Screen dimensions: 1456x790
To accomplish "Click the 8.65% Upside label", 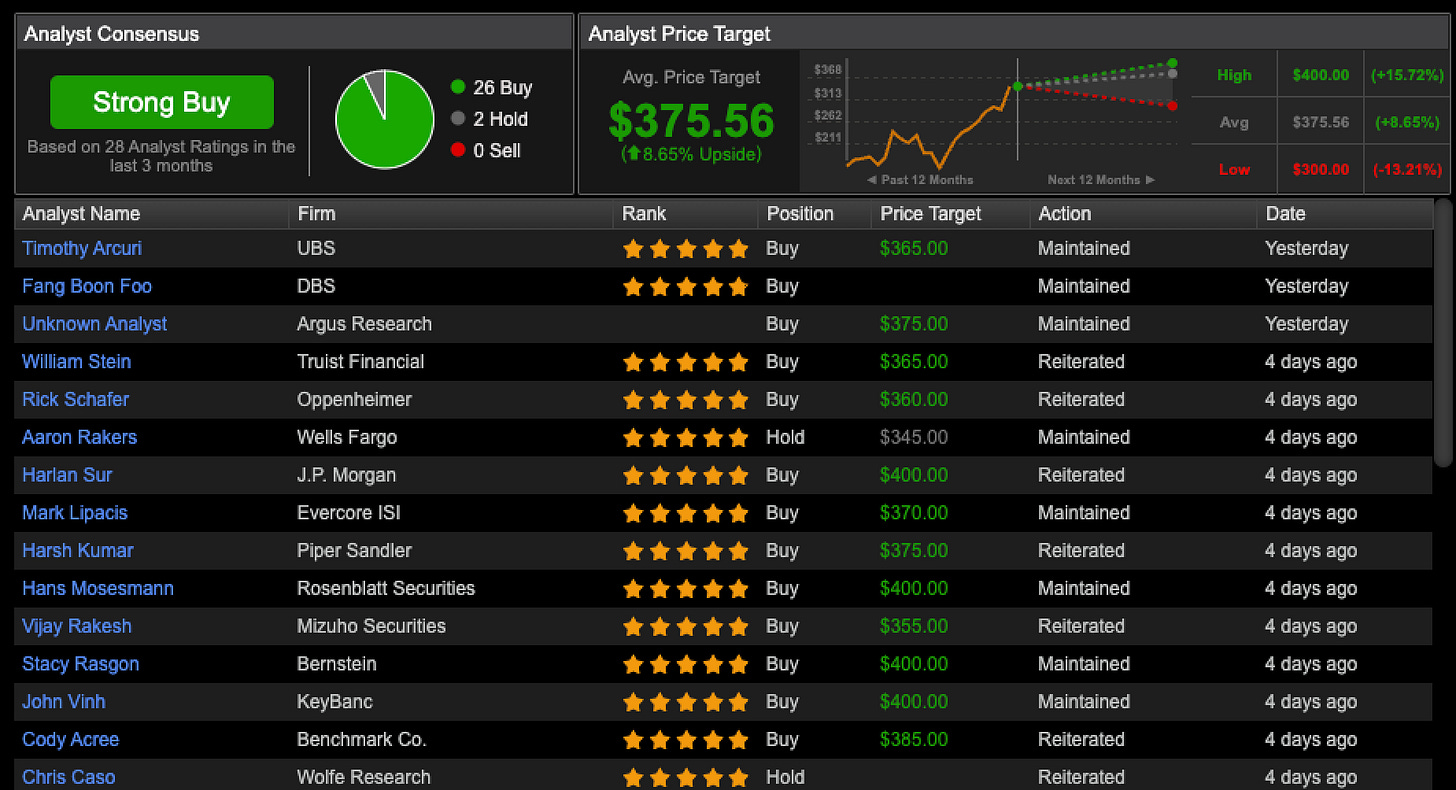I will 691,154.
